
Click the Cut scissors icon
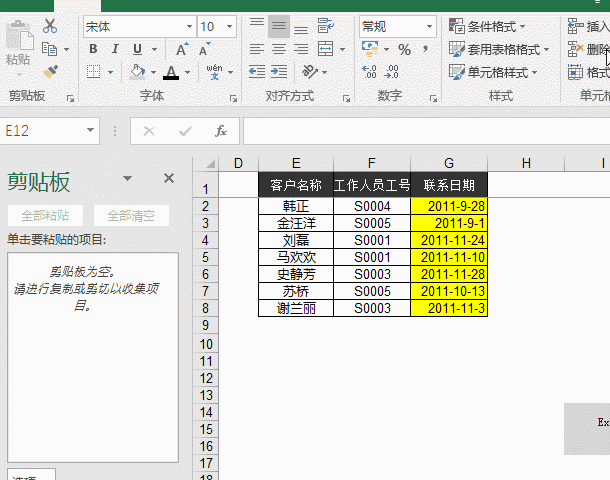click(50, 26)
